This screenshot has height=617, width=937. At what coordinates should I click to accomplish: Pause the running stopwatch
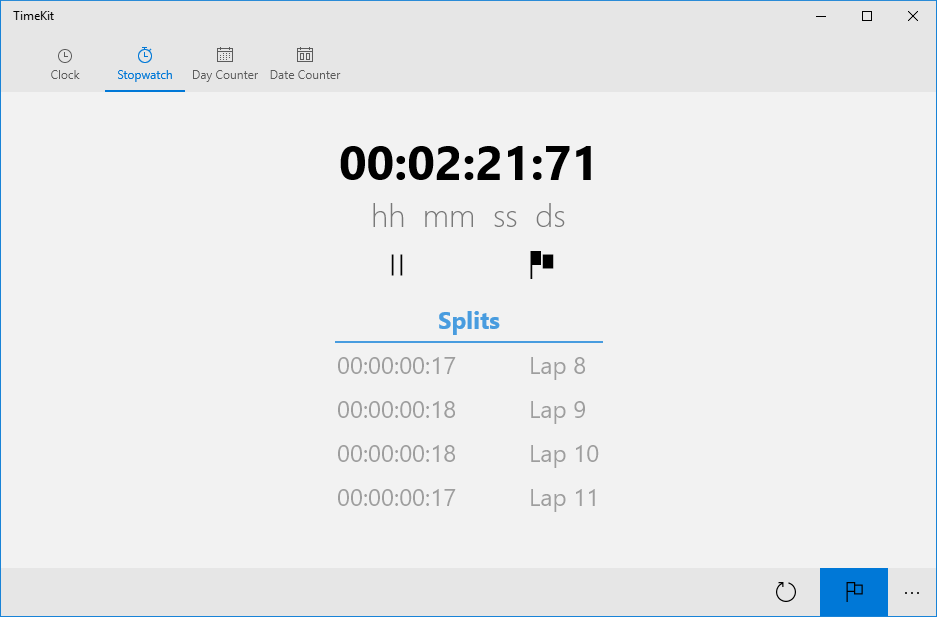tap(397, 265)
